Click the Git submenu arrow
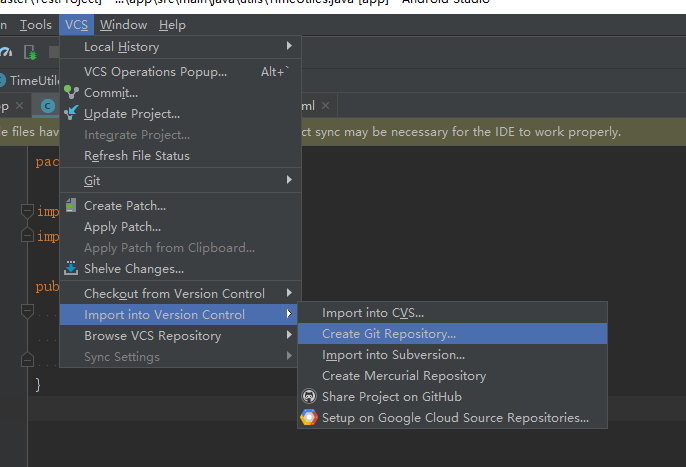Image resolution: width=686 pixels, height=467 pixels. click(x=289, y=180)
